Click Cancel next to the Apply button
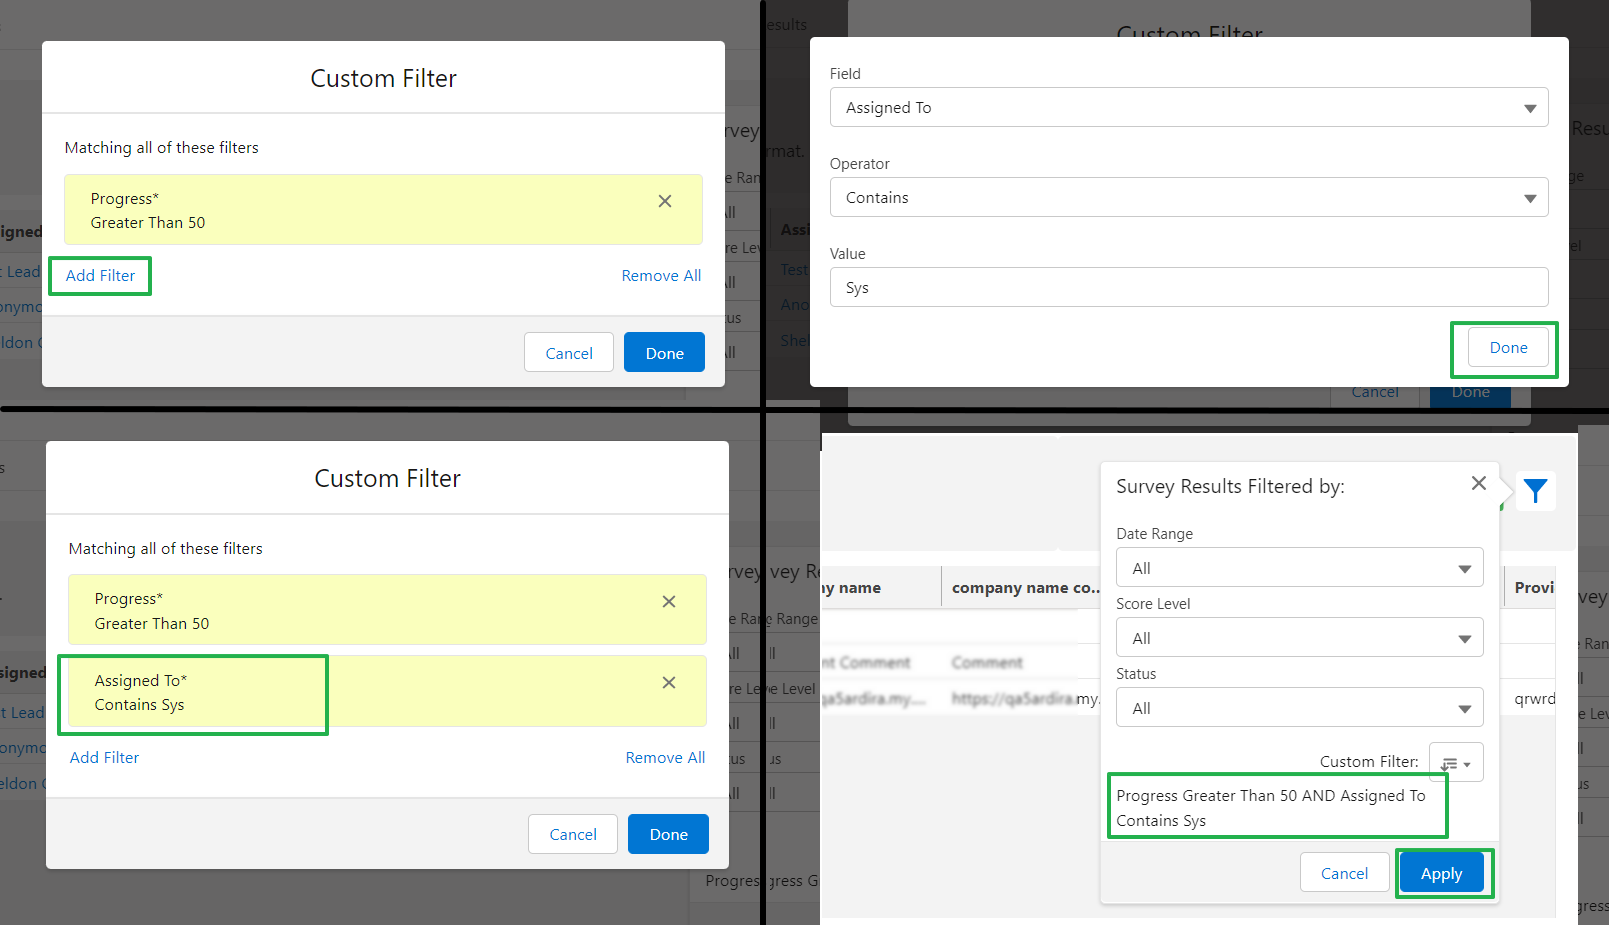Viewport: 1609px width, 925px height. click(x=1344, y=873)
